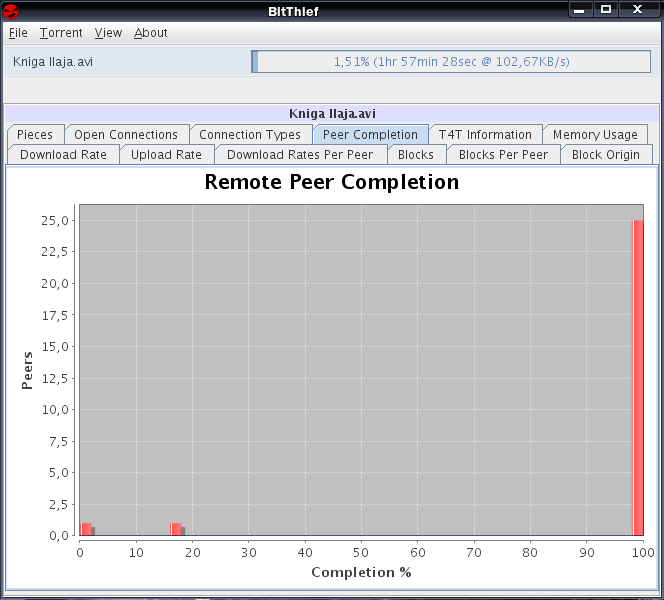Select the Peer Completion tab

coord(371,135)
